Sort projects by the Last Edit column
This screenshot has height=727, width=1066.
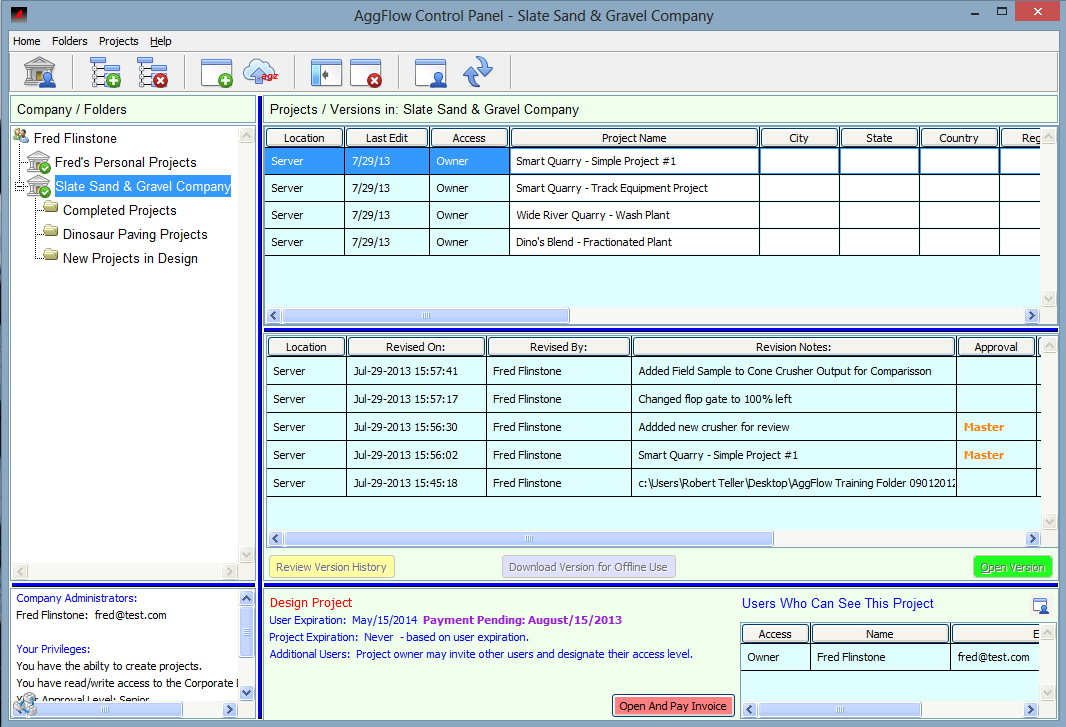pos(387,137)
